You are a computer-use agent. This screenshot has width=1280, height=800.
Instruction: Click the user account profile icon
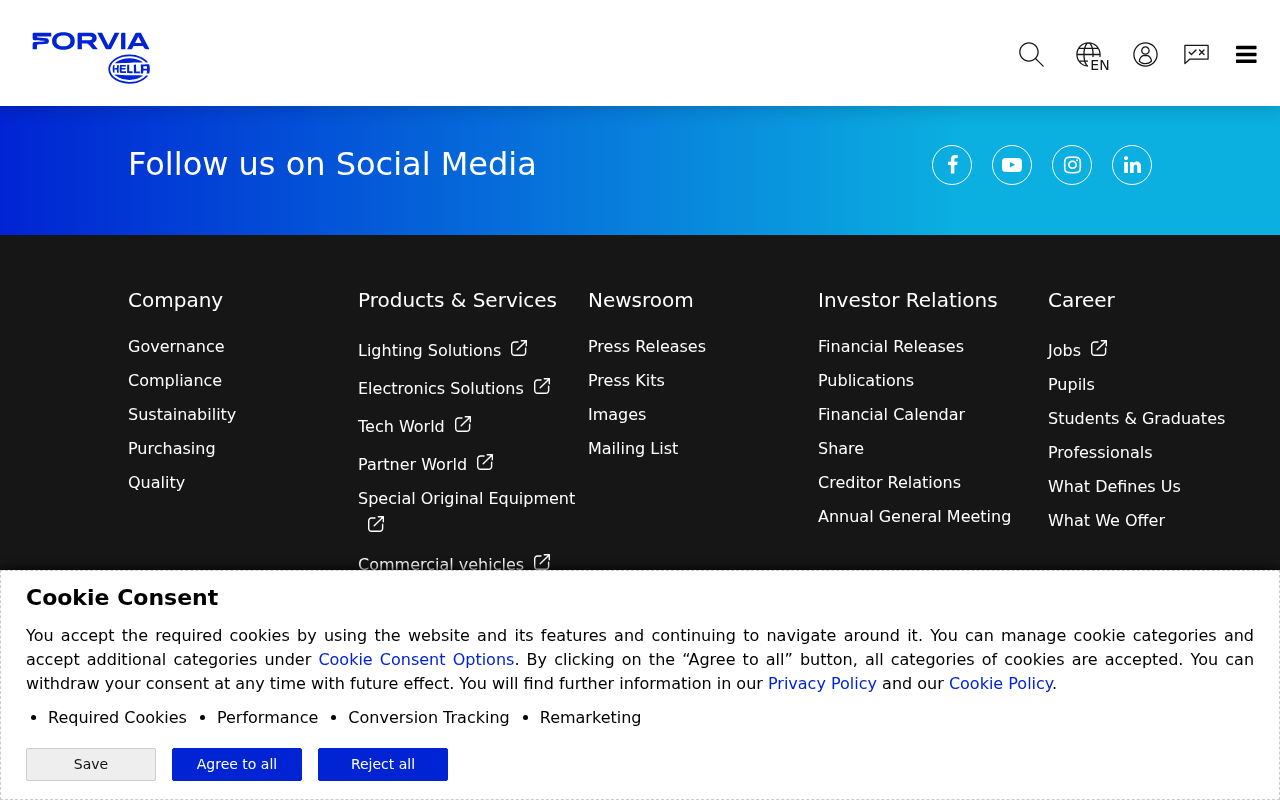click(x=1145, y=55)
